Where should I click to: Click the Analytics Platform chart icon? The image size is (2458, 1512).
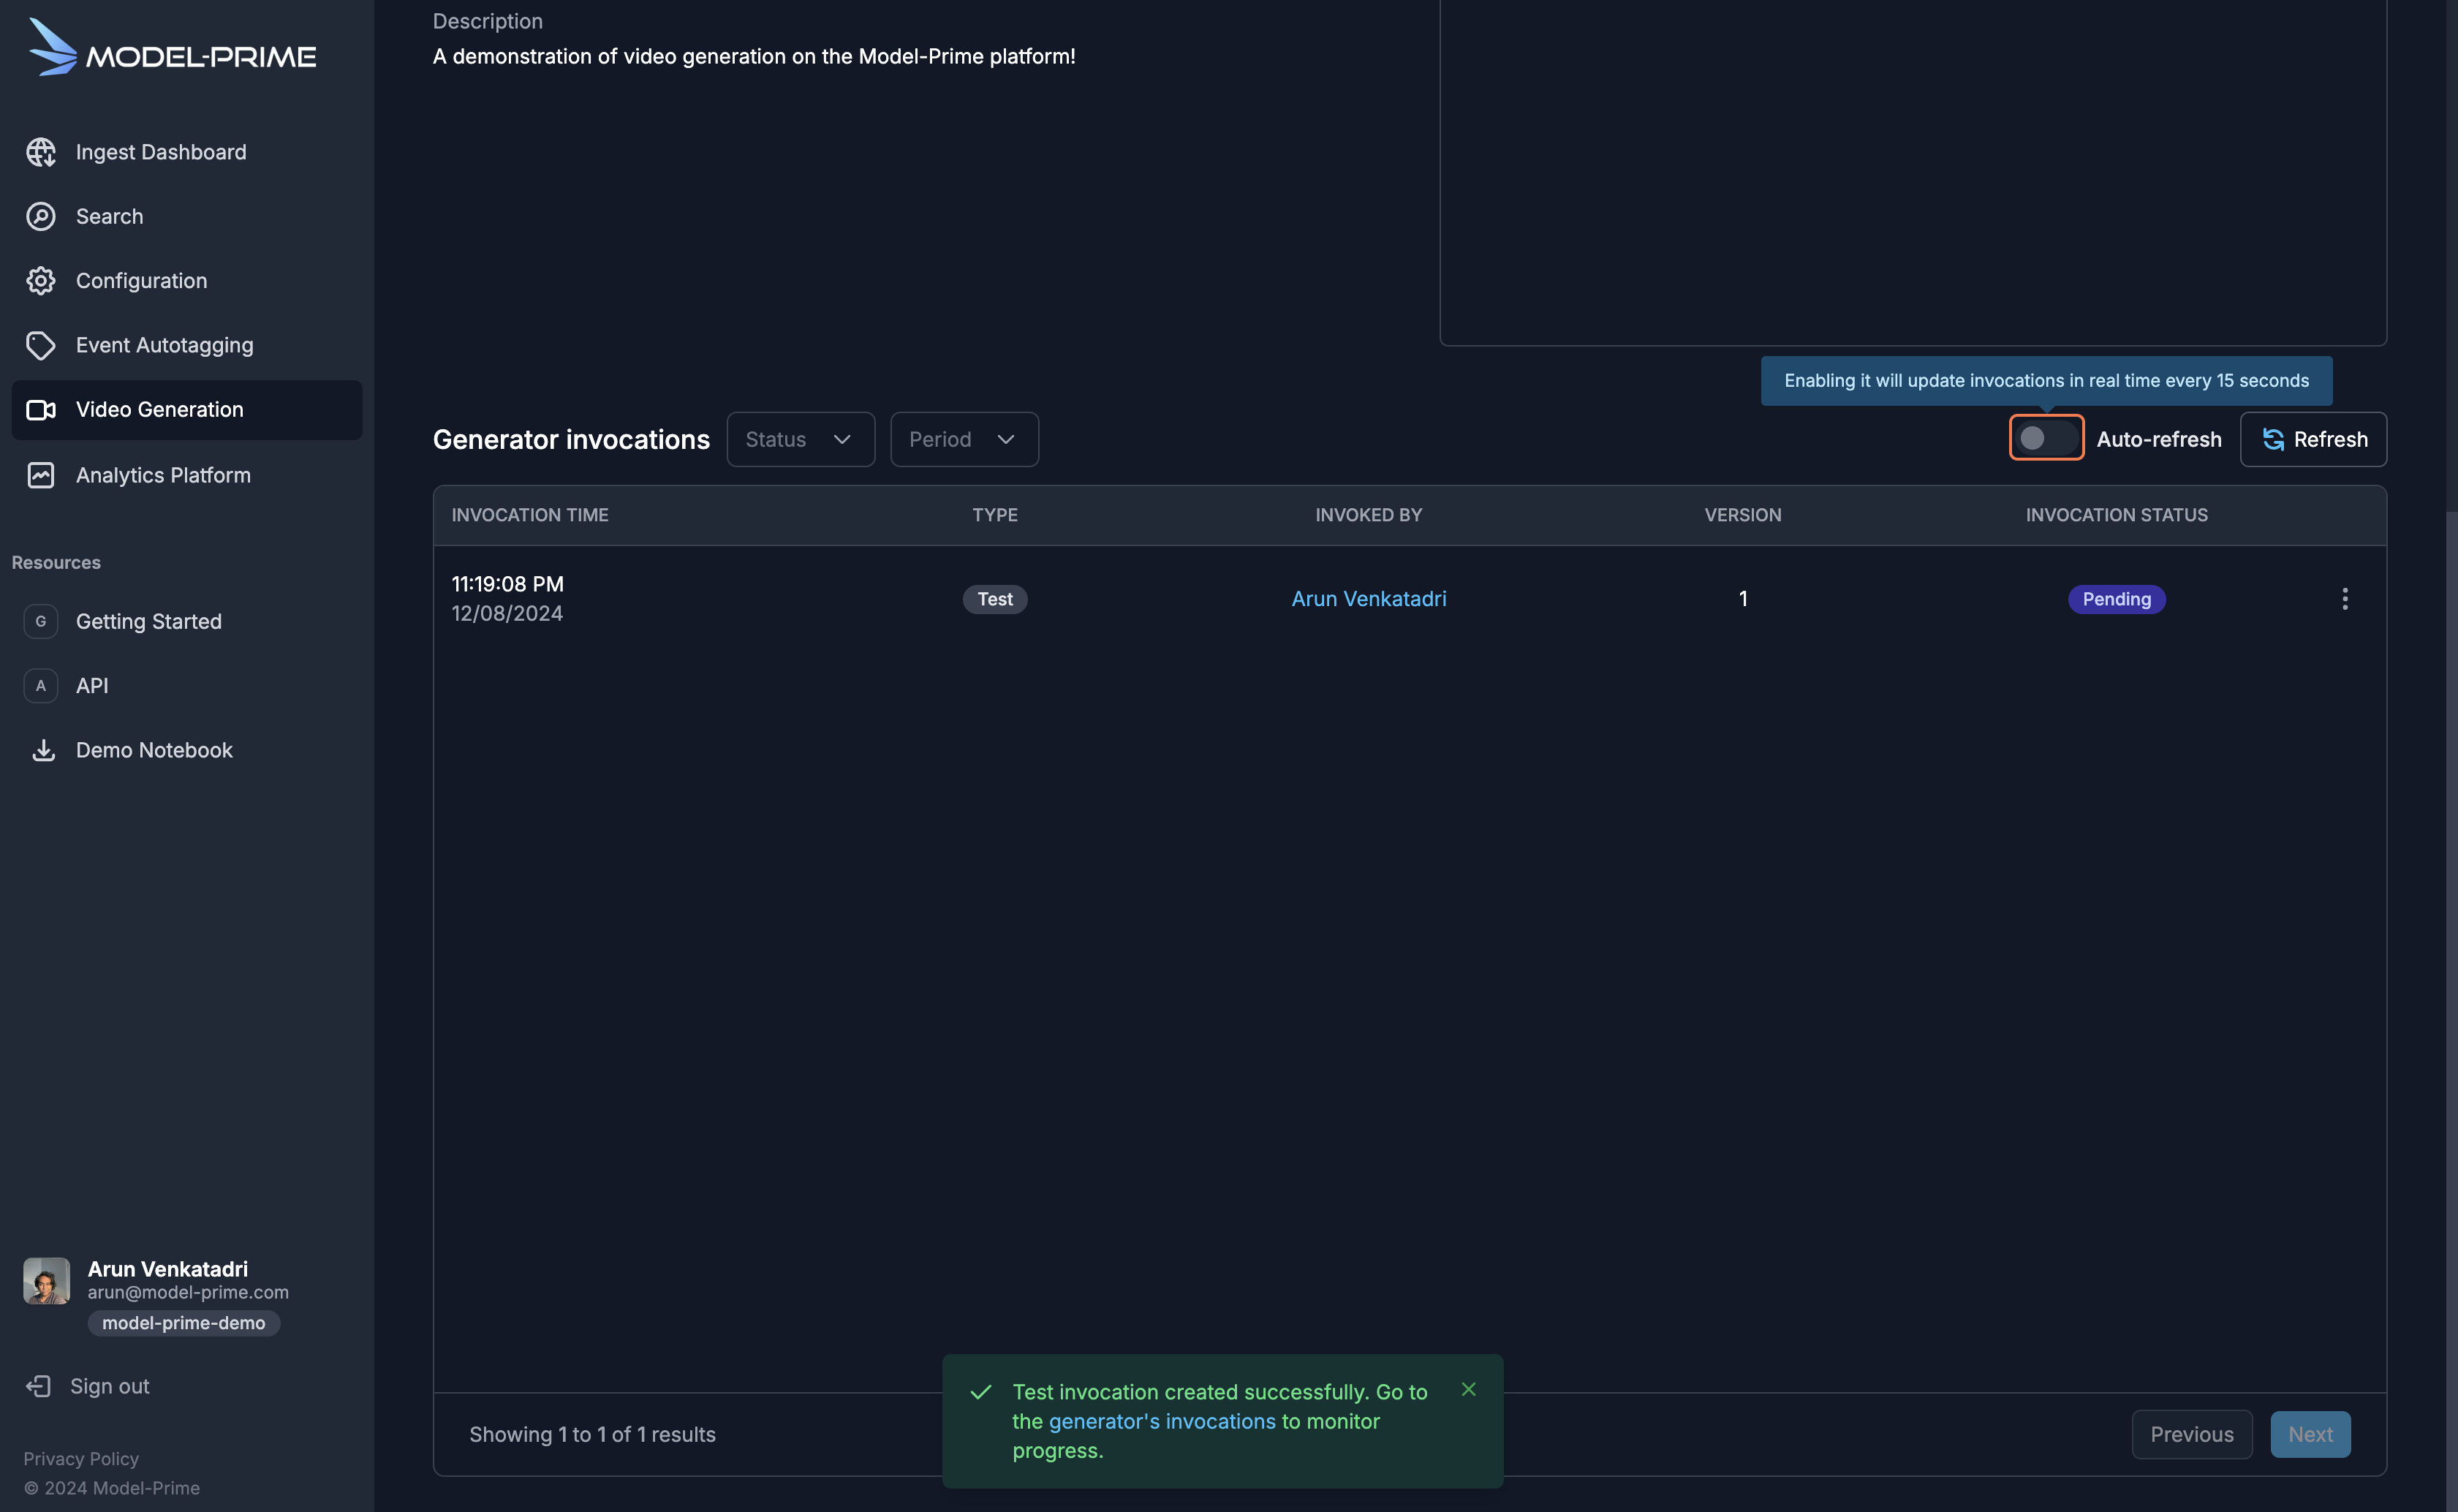click(41, 475)
